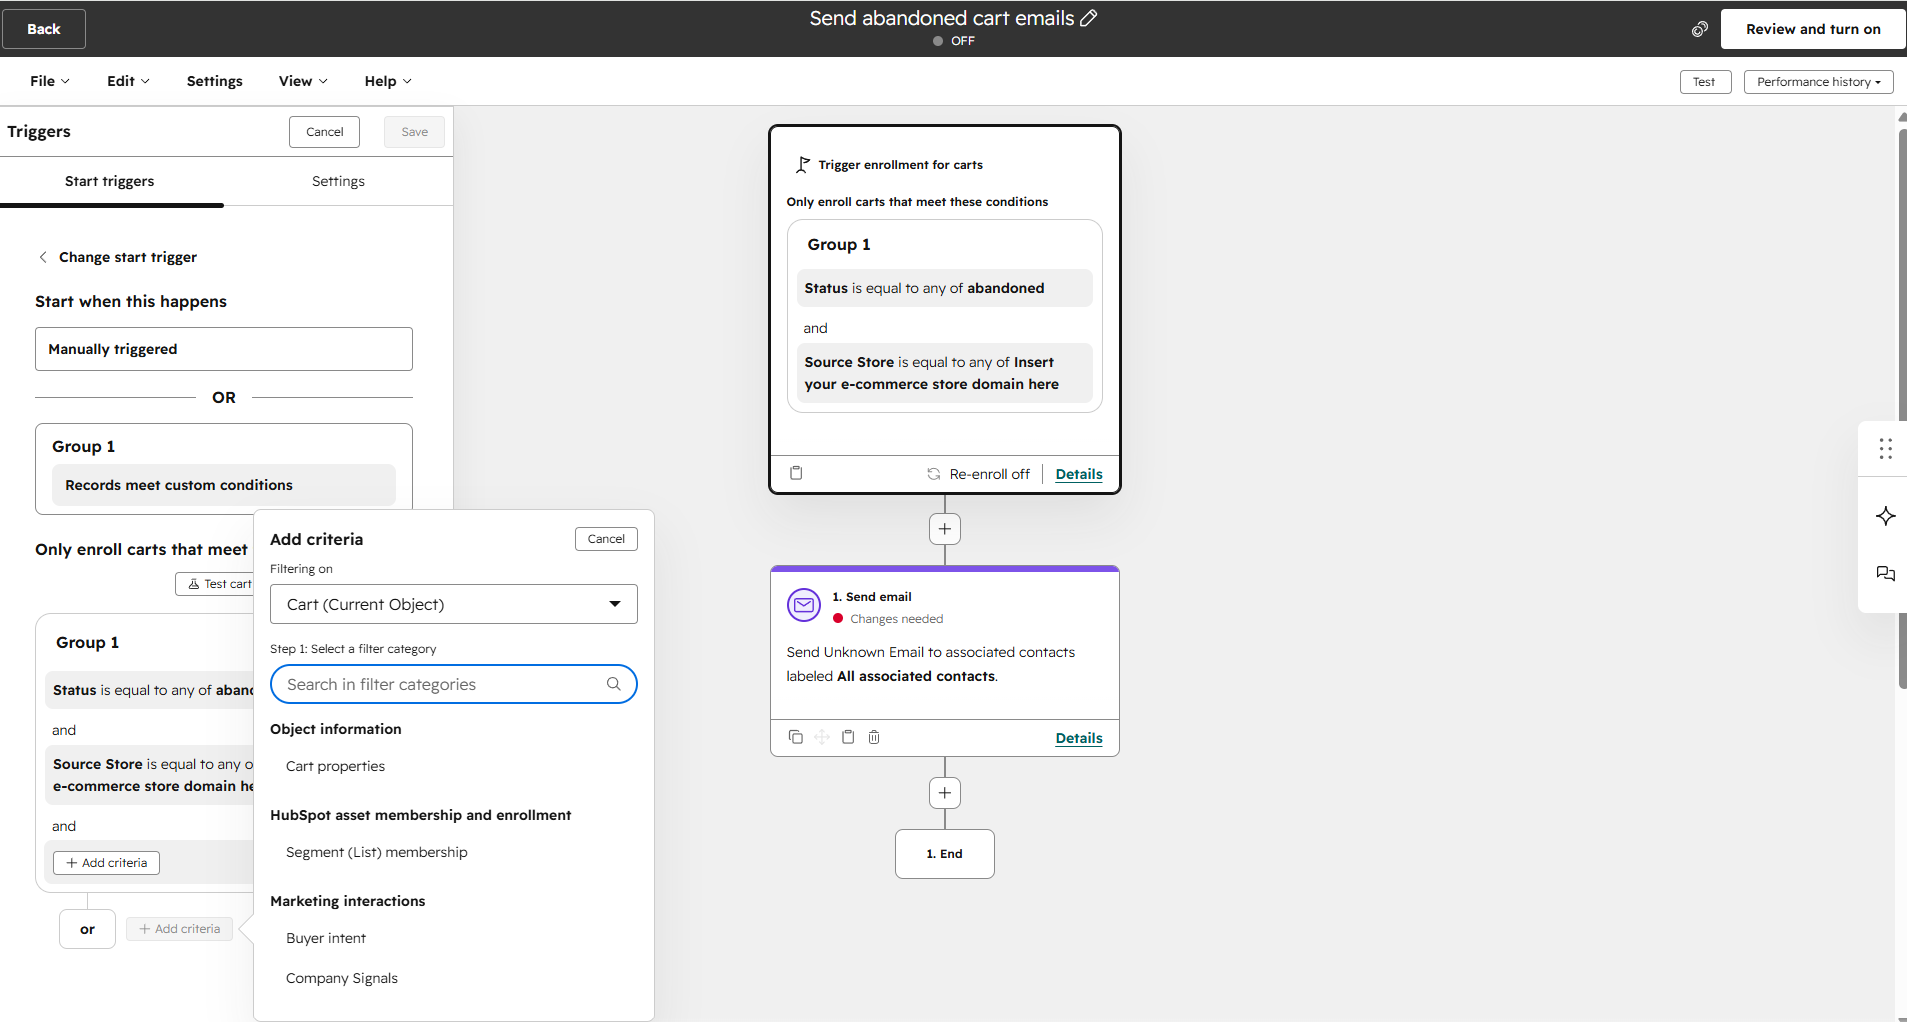Select the Manually triggered option
Image resolution: width=1907 pixels, height=1022 pixels.
pos(224,349)
